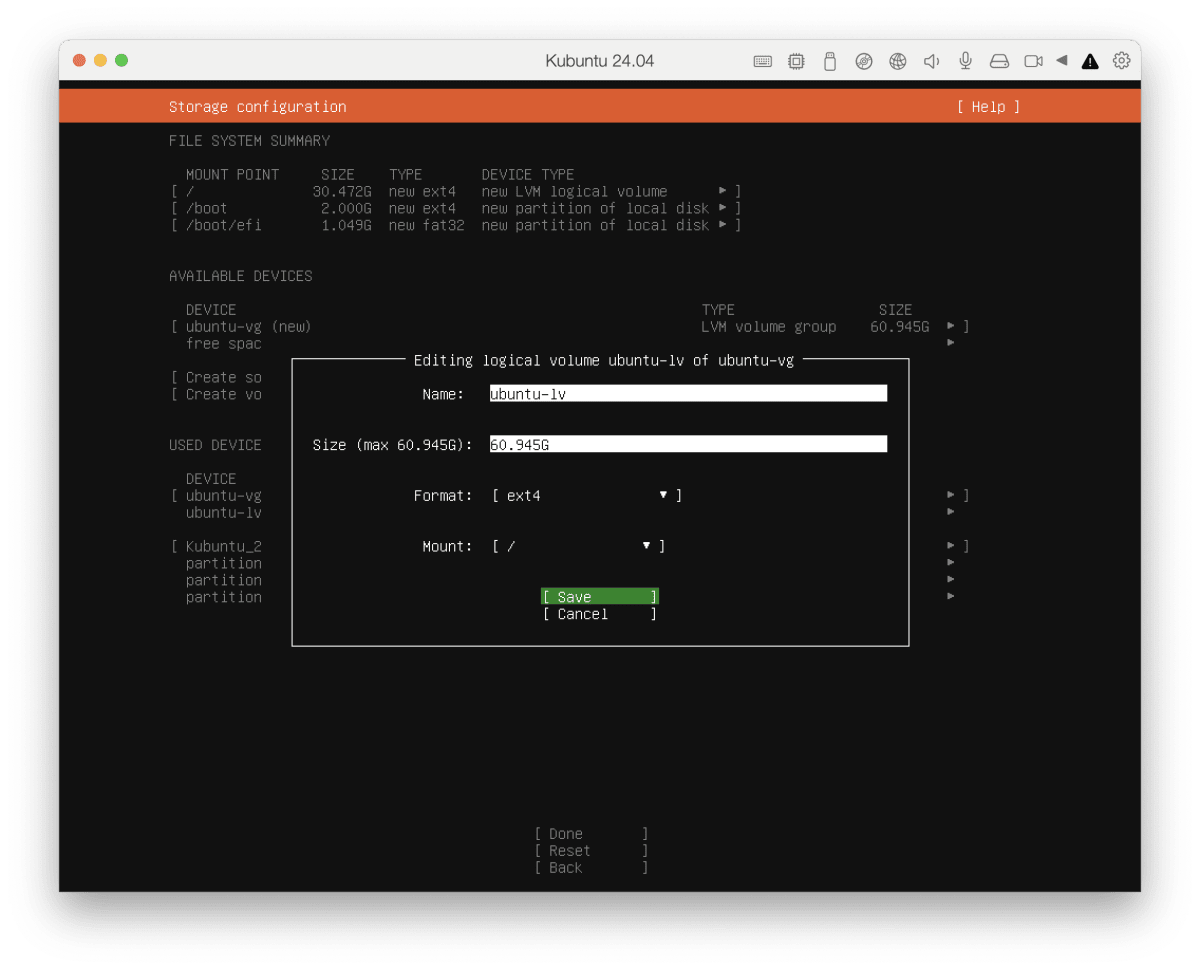
Task: Select the /boot/efi mount point entry
Action: pos(223,225)
